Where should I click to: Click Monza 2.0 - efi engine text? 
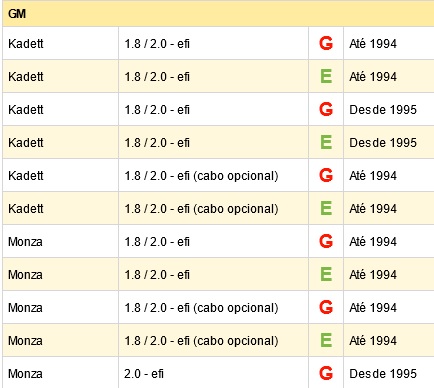(144, 374)
